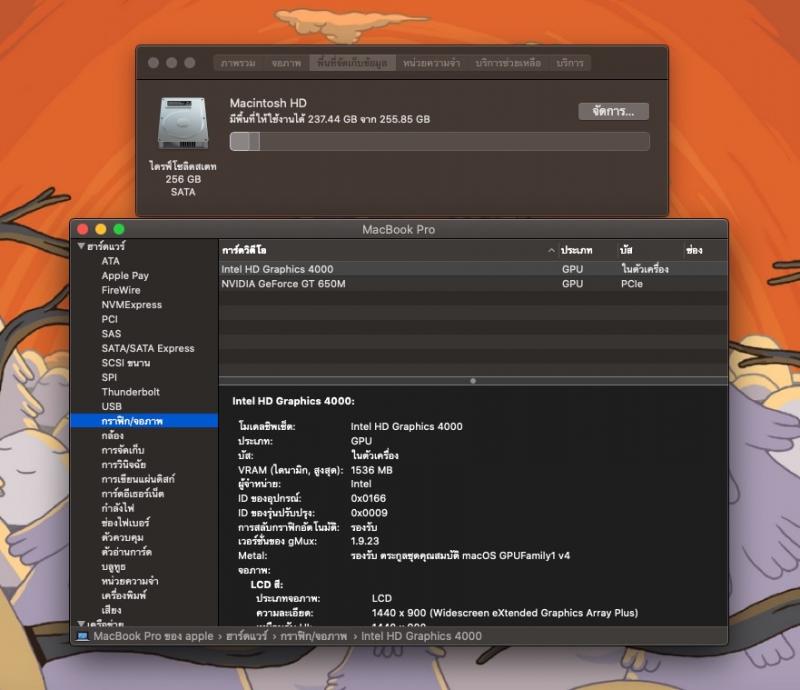Toggle sort arrow on การ์ดวิดีโอ column
The width and height of the screenshot is (800, 690).
551,250
